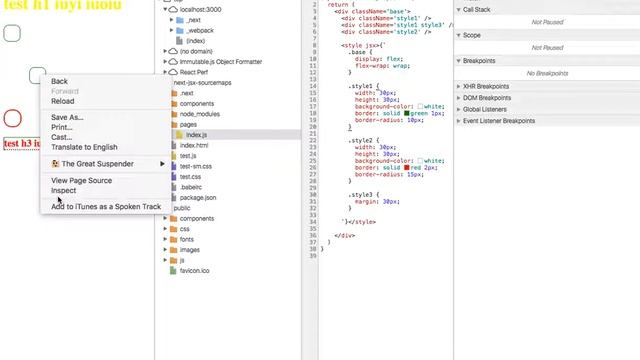Click the red border color swatch
Image resolution: width=640 pixels, height=360 pixels.
(407, 167)
